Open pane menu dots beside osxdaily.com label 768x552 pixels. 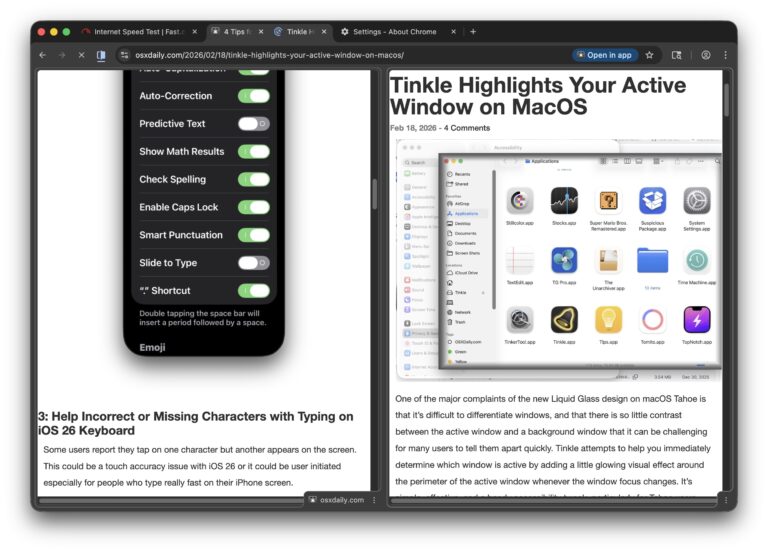(374, 500)
